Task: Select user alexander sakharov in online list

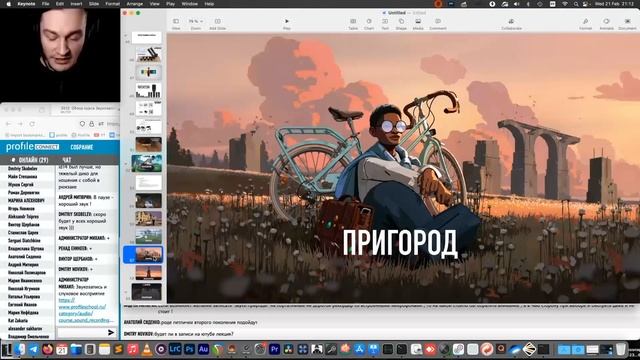Action: [x=25, y=329]
